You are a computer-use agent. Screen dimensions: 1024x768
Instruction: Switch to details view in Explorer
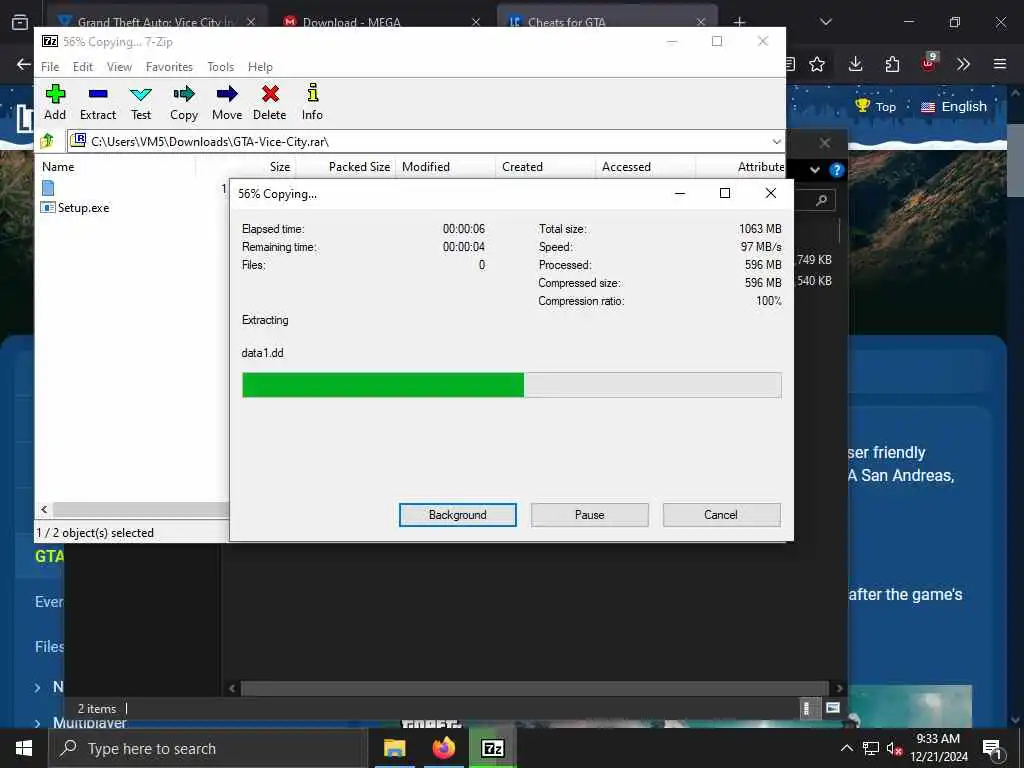[x=807, y=708]
